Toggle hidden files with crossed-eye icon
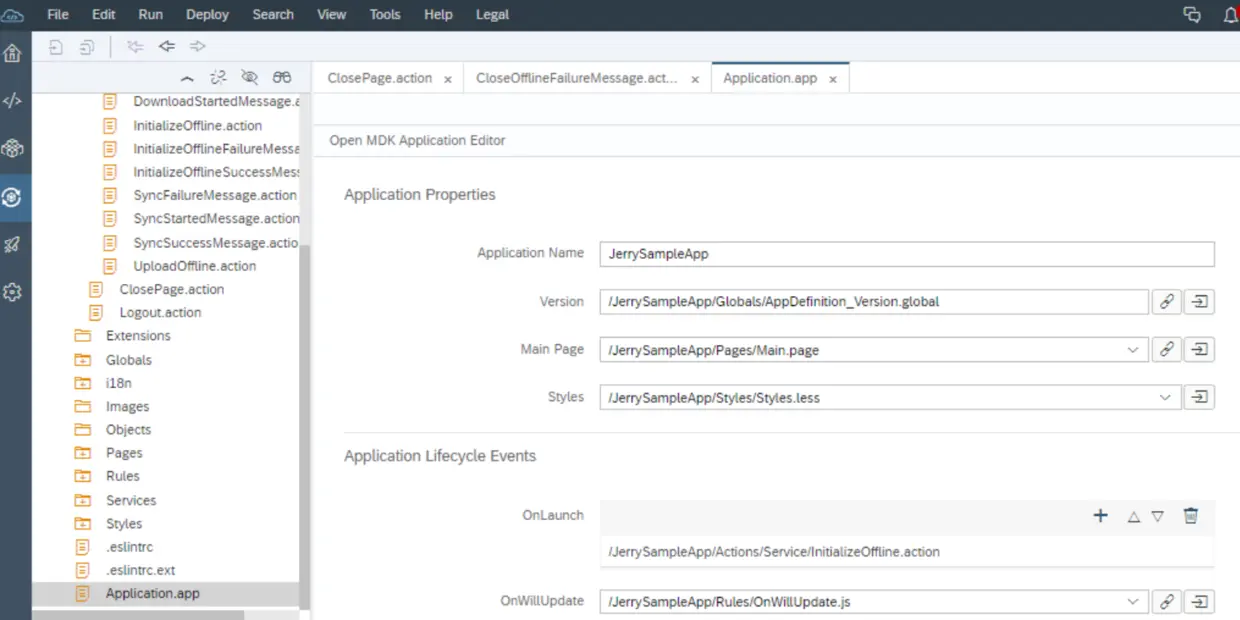This screenshot has height=620, width=1240. tap(250, 78)
